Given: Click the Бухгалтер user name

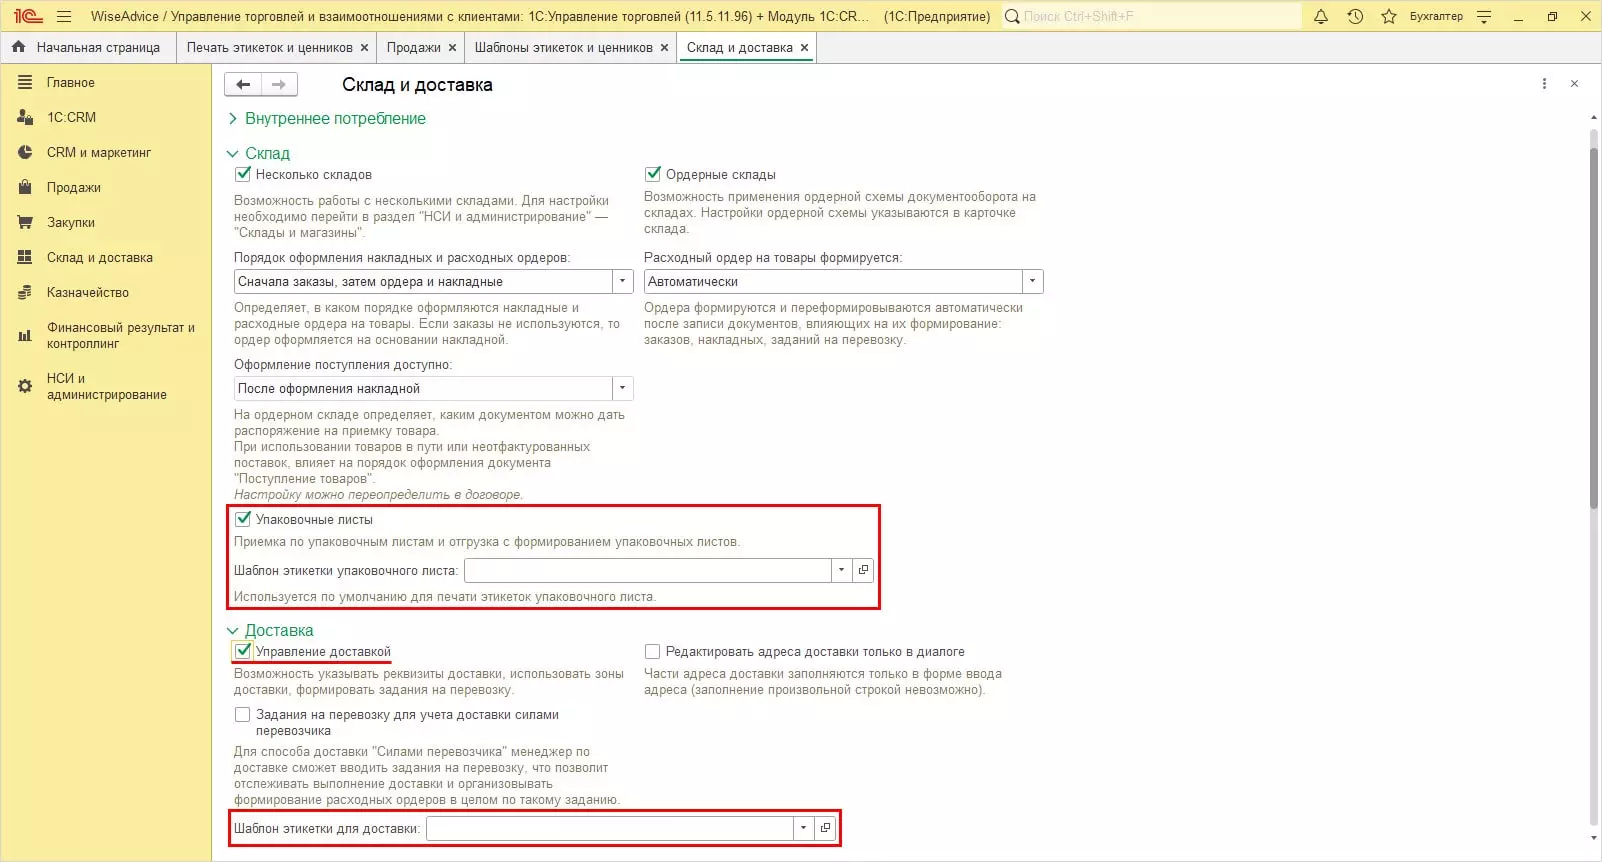Looking at the screenshot, I should coord(1436,16).
